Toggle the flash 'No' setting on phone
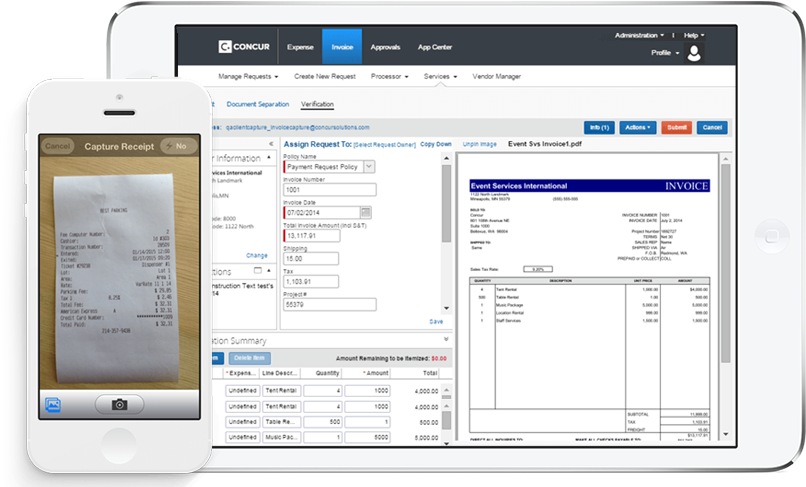This screenshot has height=487, width=806. (x=176, y=146)
